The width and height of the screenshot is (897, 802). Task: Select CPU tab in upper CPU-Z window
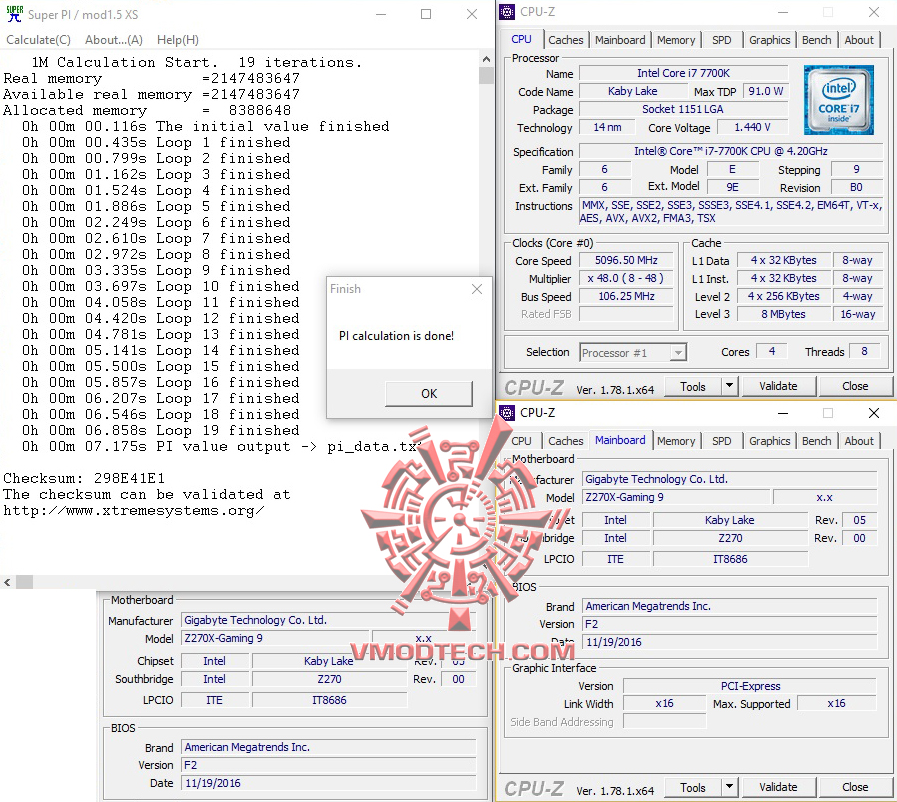point(521,39)
